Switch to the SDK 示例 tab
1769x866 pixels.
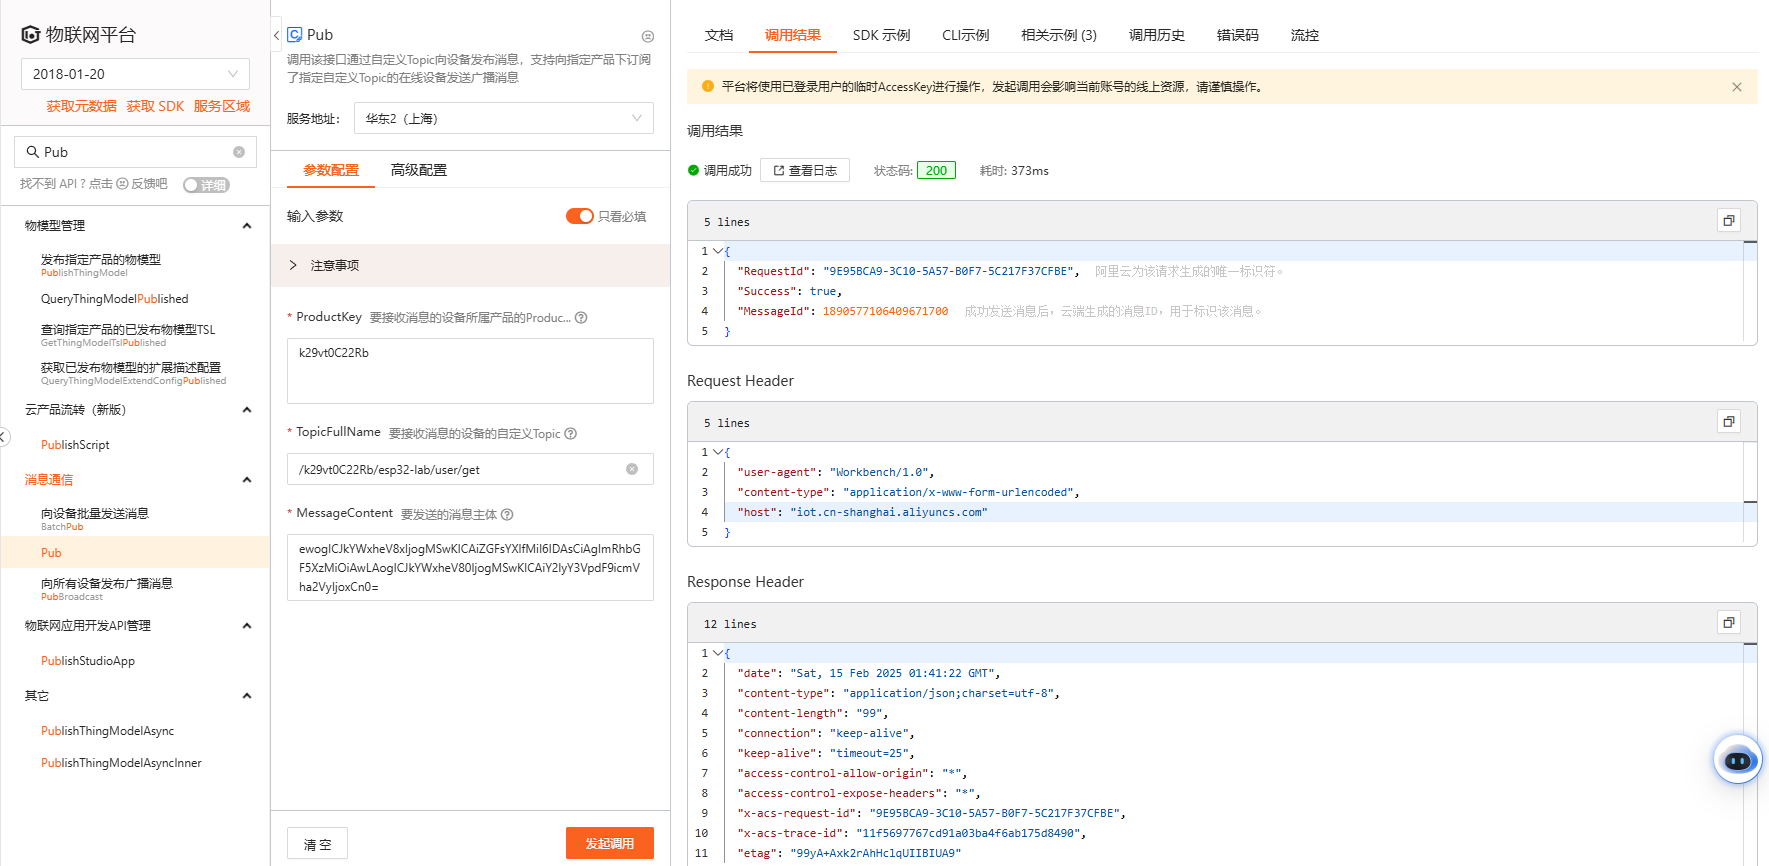[881, 35]
